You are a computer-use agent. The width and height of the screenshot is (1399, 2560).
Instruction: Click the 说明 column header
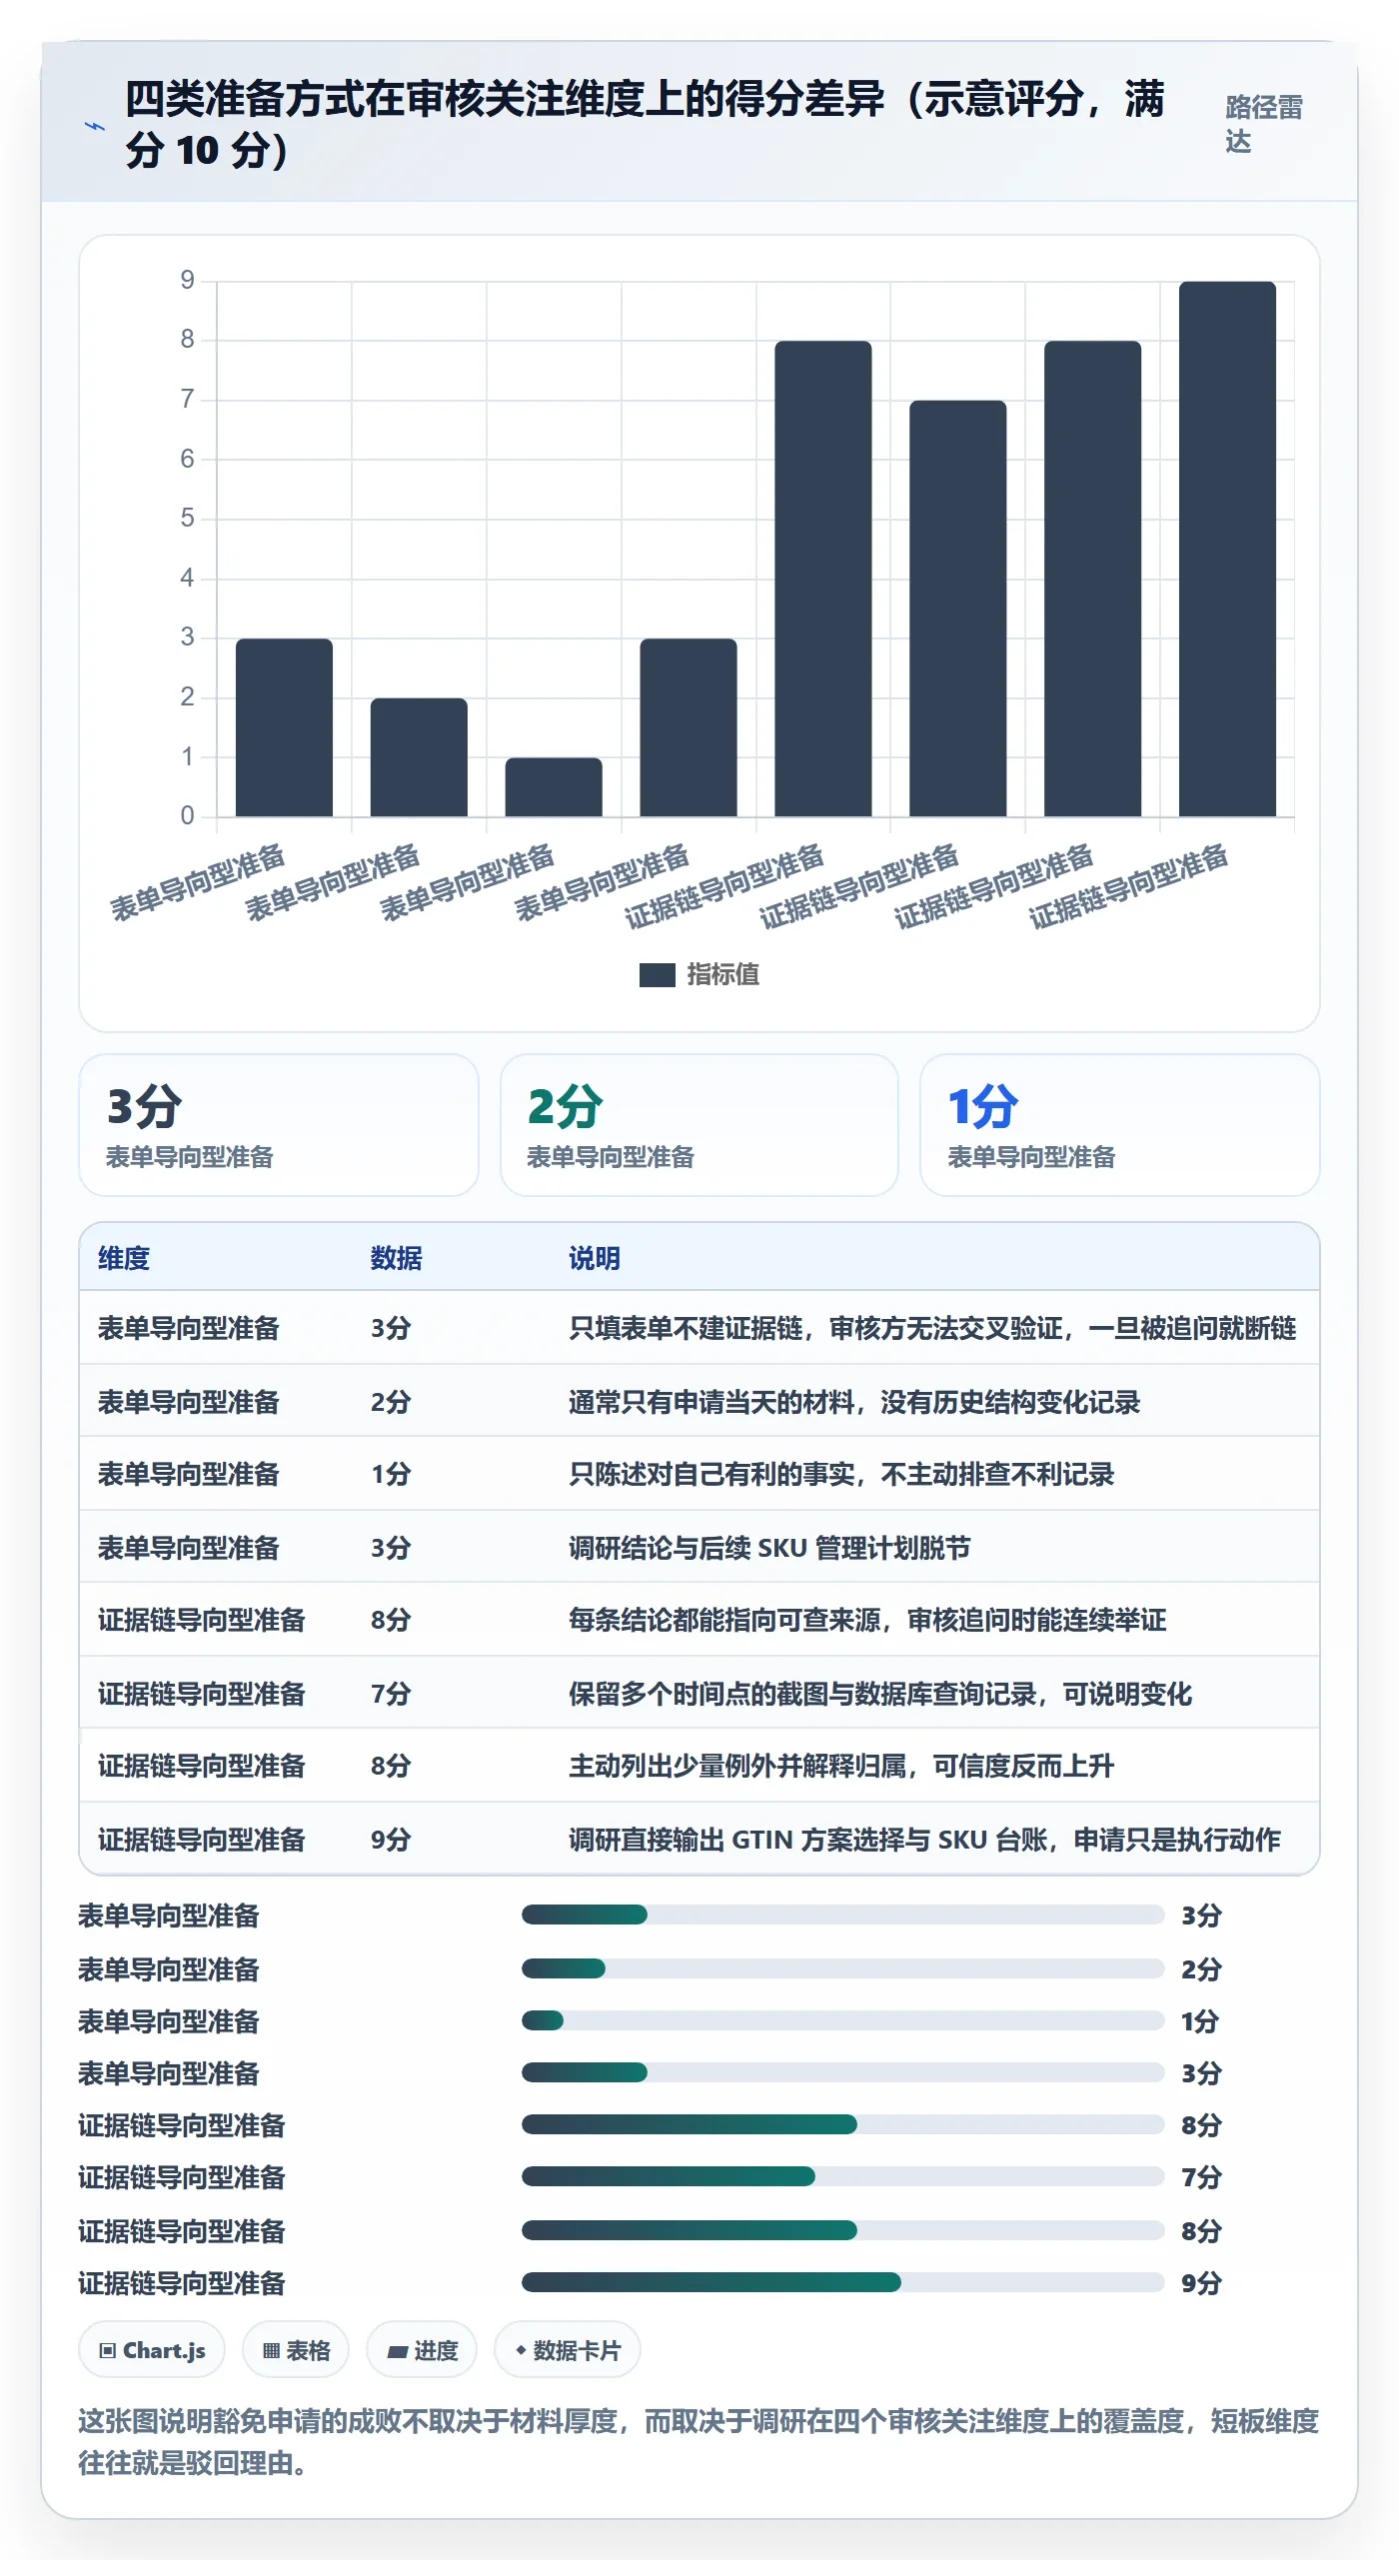(x=595, y=1258)
